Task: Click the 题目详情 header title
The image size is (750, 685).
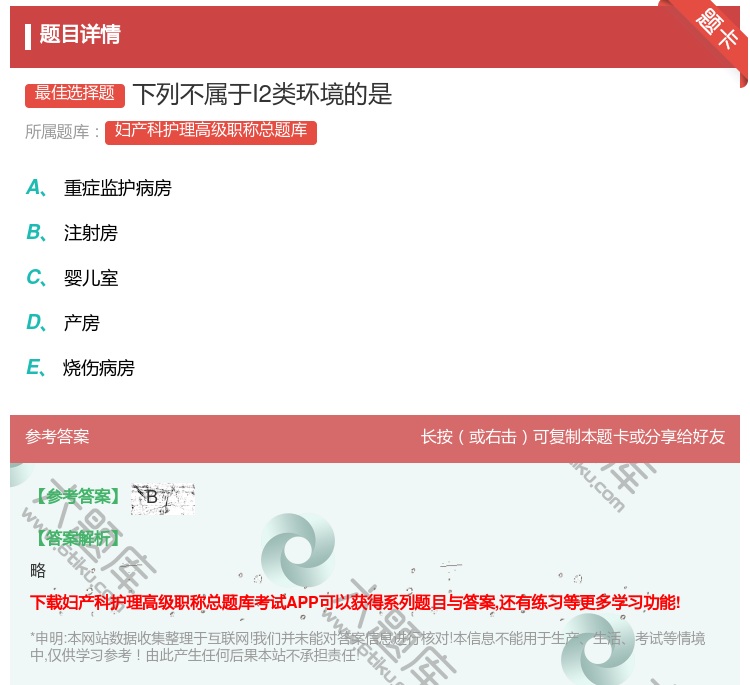Action: coord(80,34)
